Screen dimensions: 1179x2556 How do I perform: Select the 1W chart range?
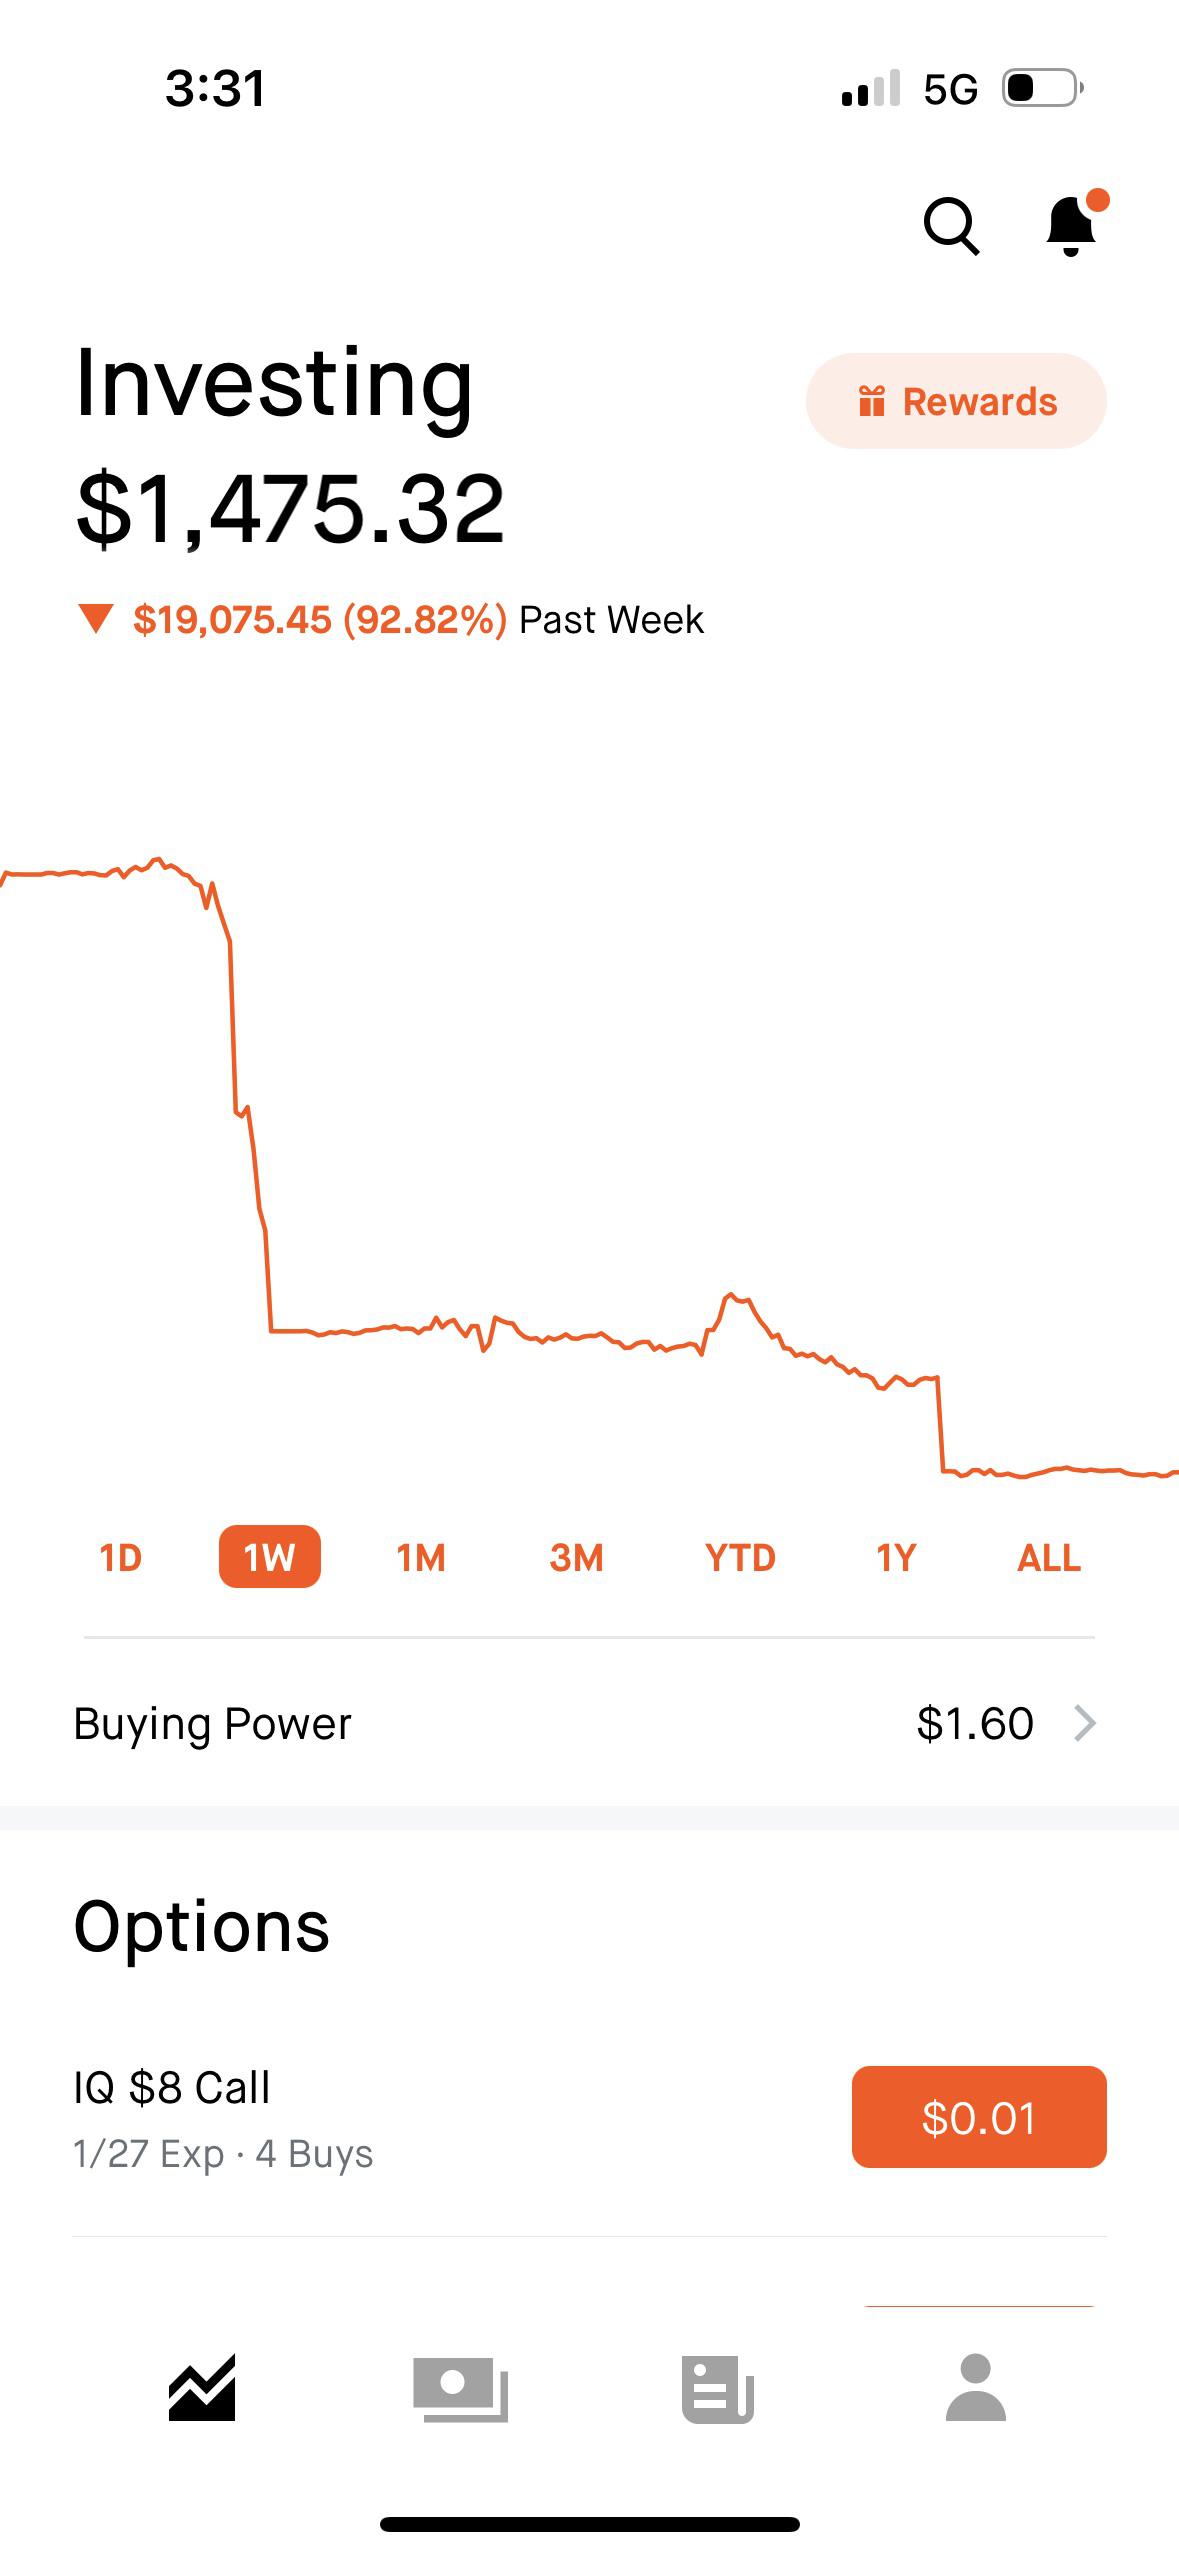click(x=269, y=1557)
